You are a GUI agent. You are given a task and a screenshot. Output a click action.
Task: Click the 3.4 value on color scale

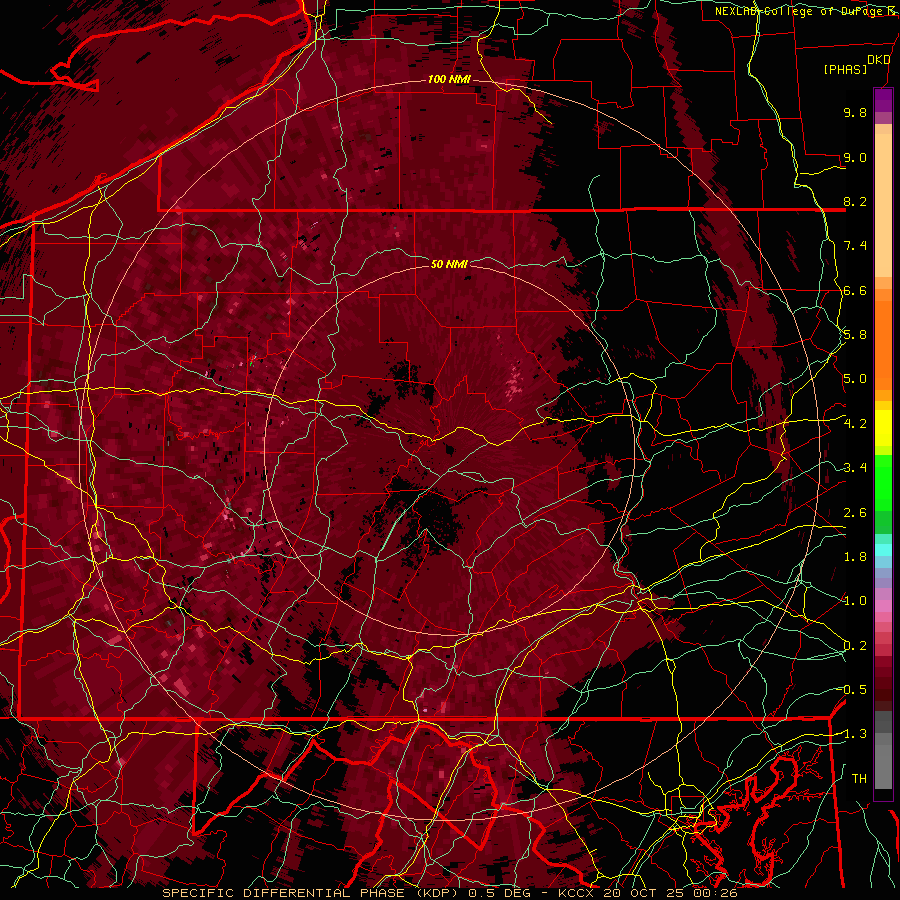[x=855, y=468]
